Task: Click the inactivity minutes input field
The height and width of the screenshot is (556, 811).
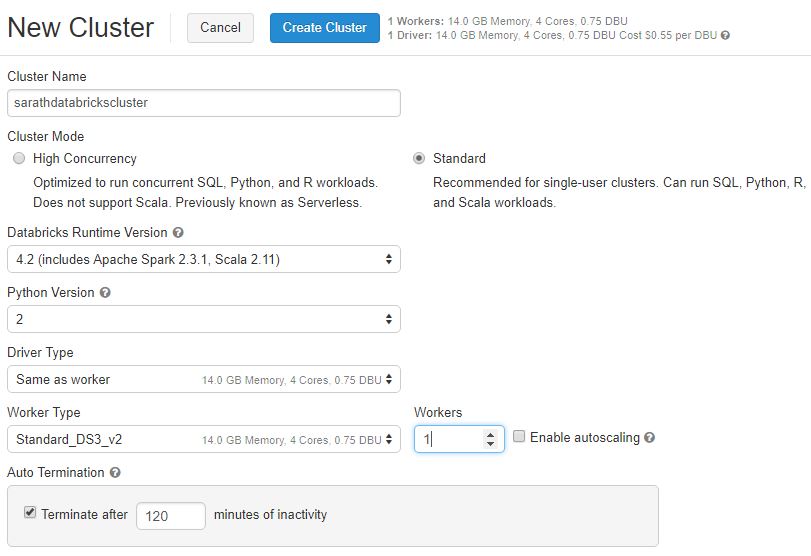Action: (170, 516)
